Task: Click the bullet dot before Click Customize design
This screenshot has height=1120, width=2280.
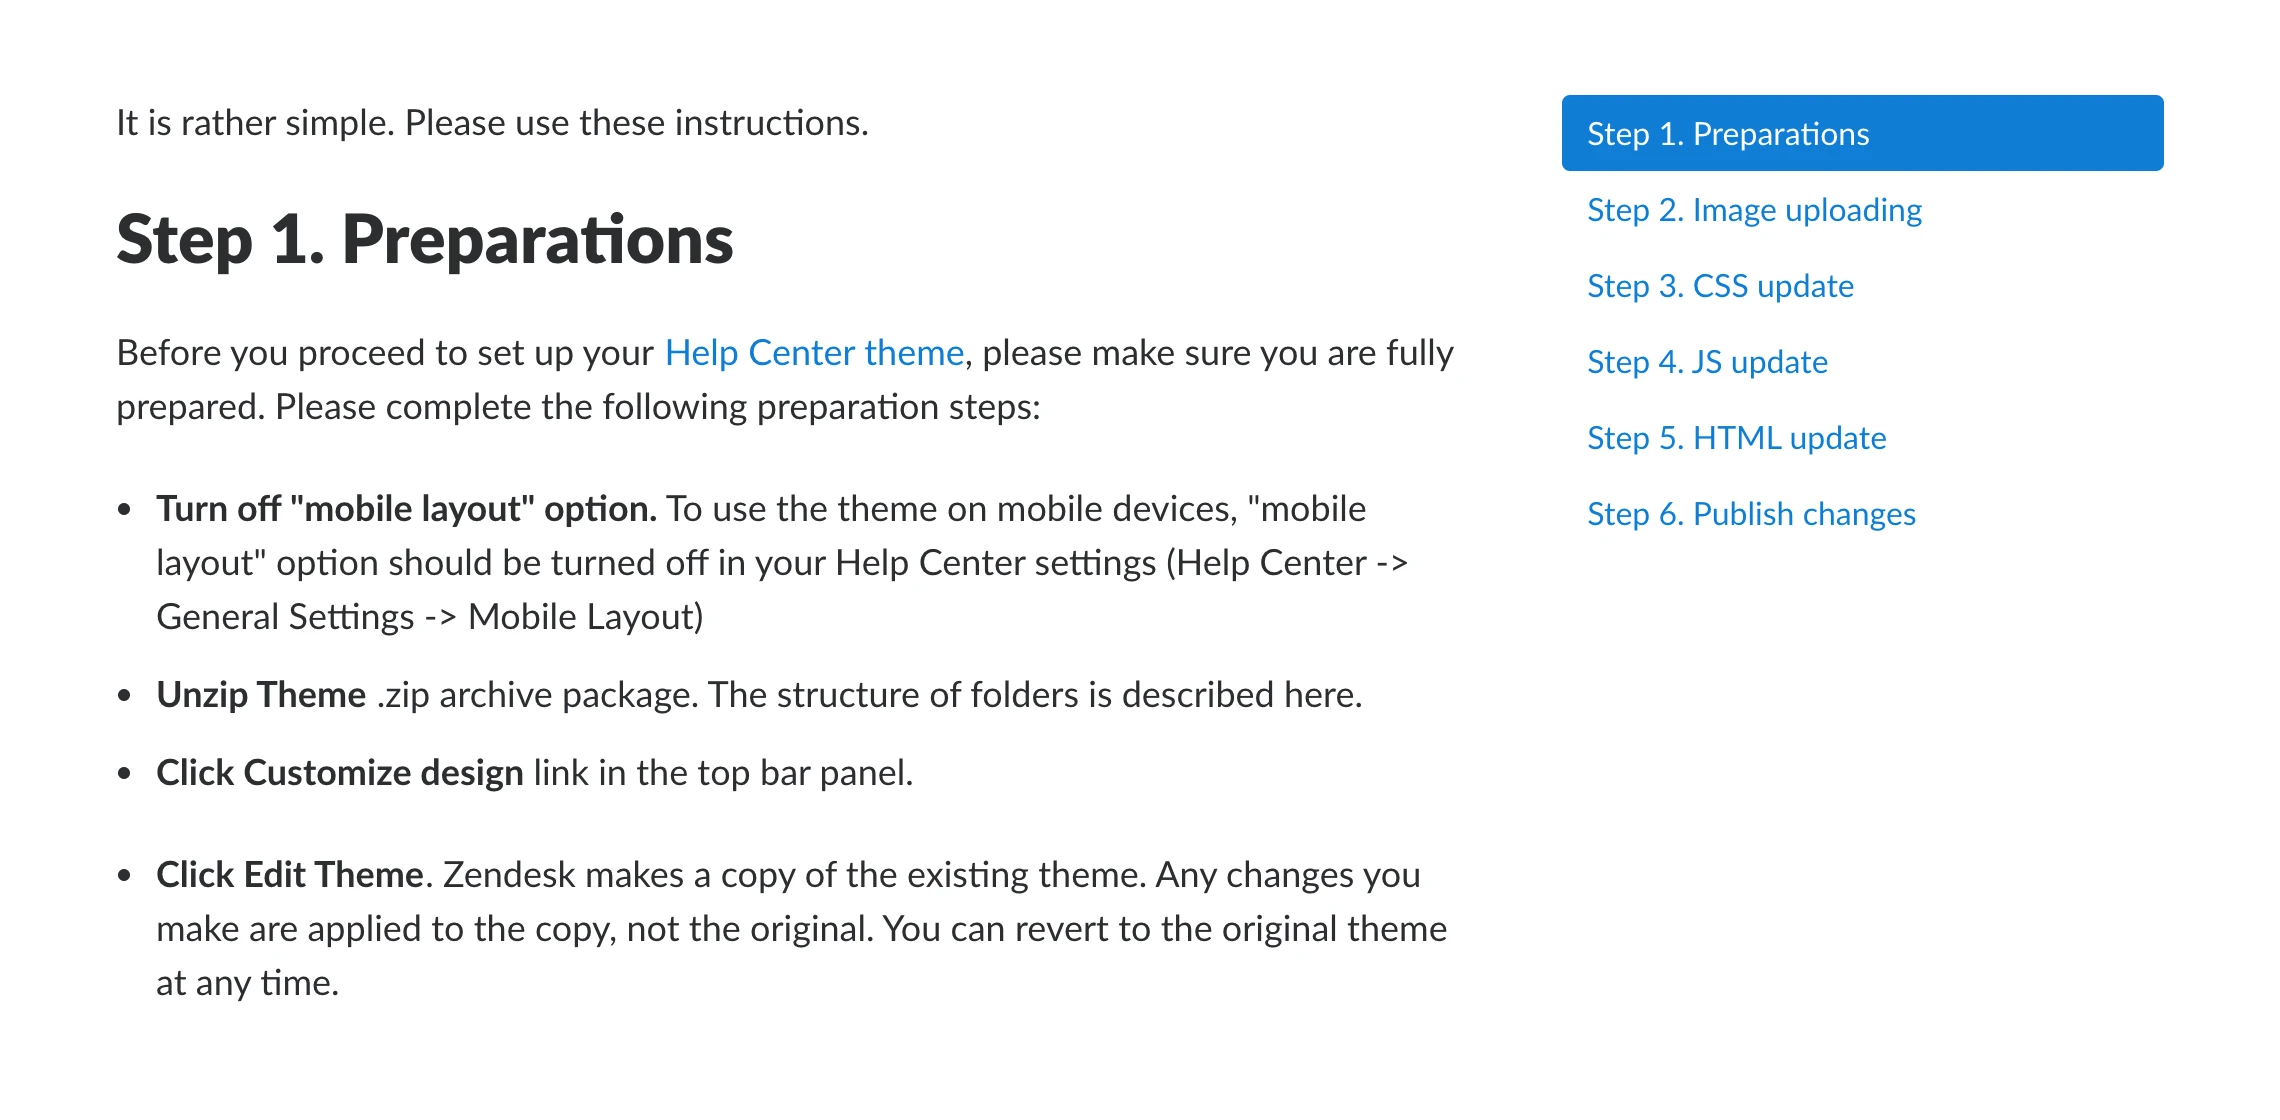Action: pyautogui.click(x=124, y=774)
